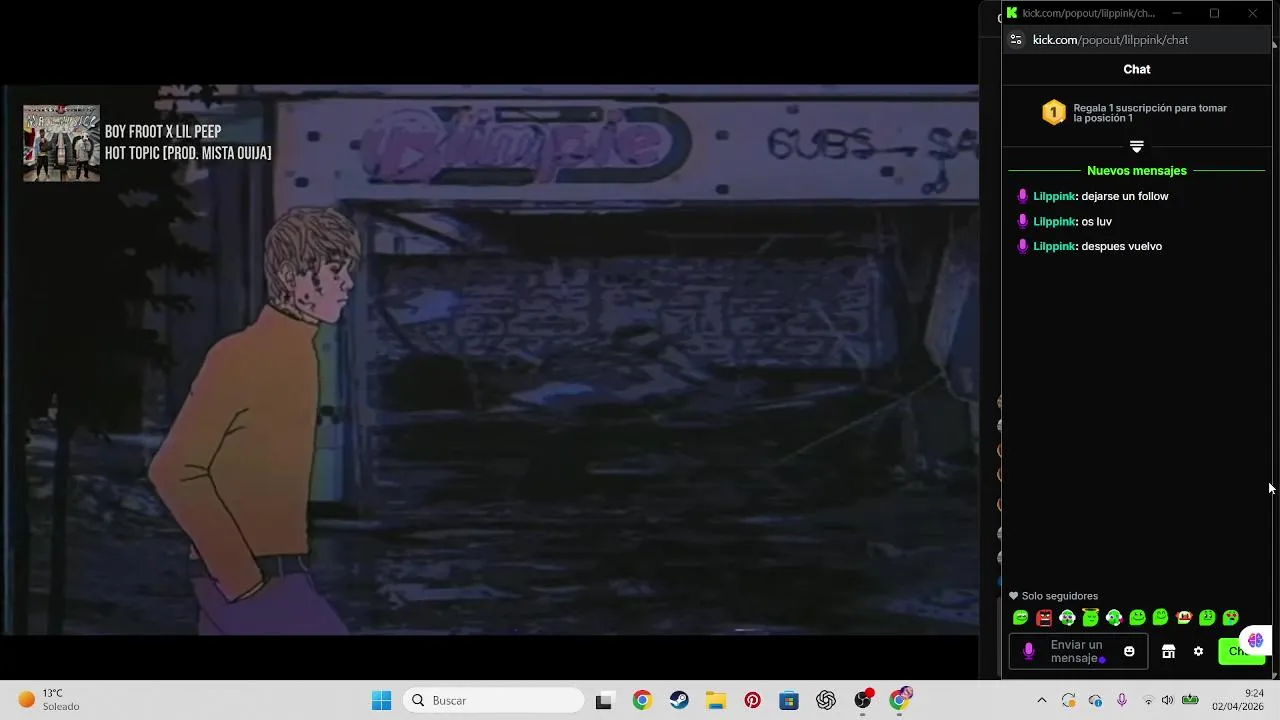The width and height of the screenshot is (1280, 720).
Task: Click the Windows Start button
Action: coord(382,700)
